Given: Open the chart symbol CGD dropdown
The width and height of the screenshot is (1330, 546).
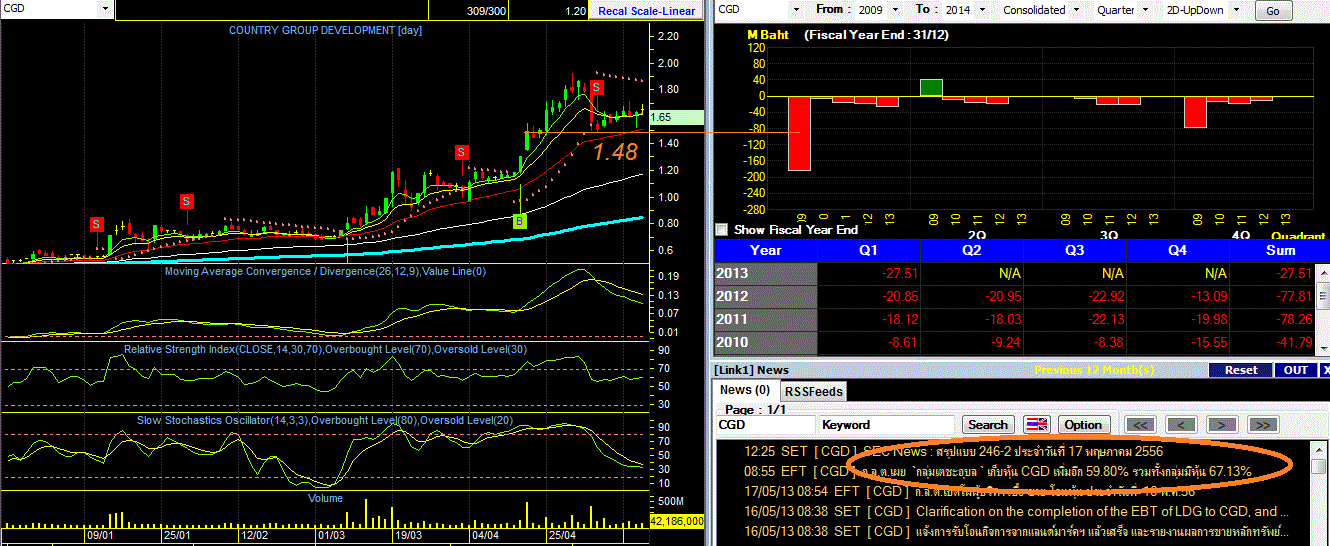Looking at the screenshot, I should pos(105,9).
